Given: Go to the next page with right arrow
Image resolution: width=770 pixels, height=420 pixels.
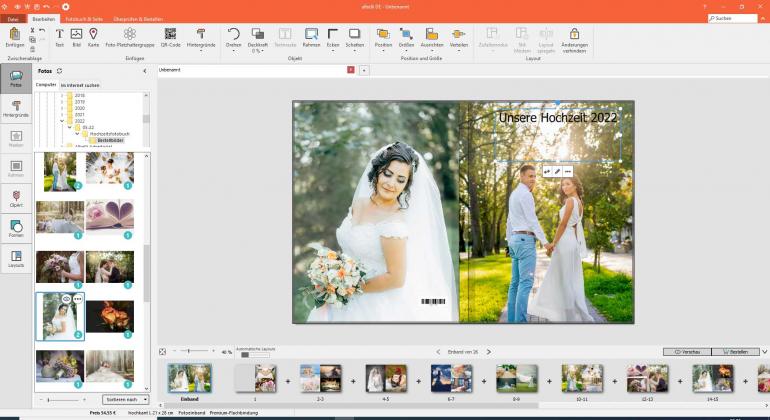Looking at the screenshot, I should click(489, 352).
